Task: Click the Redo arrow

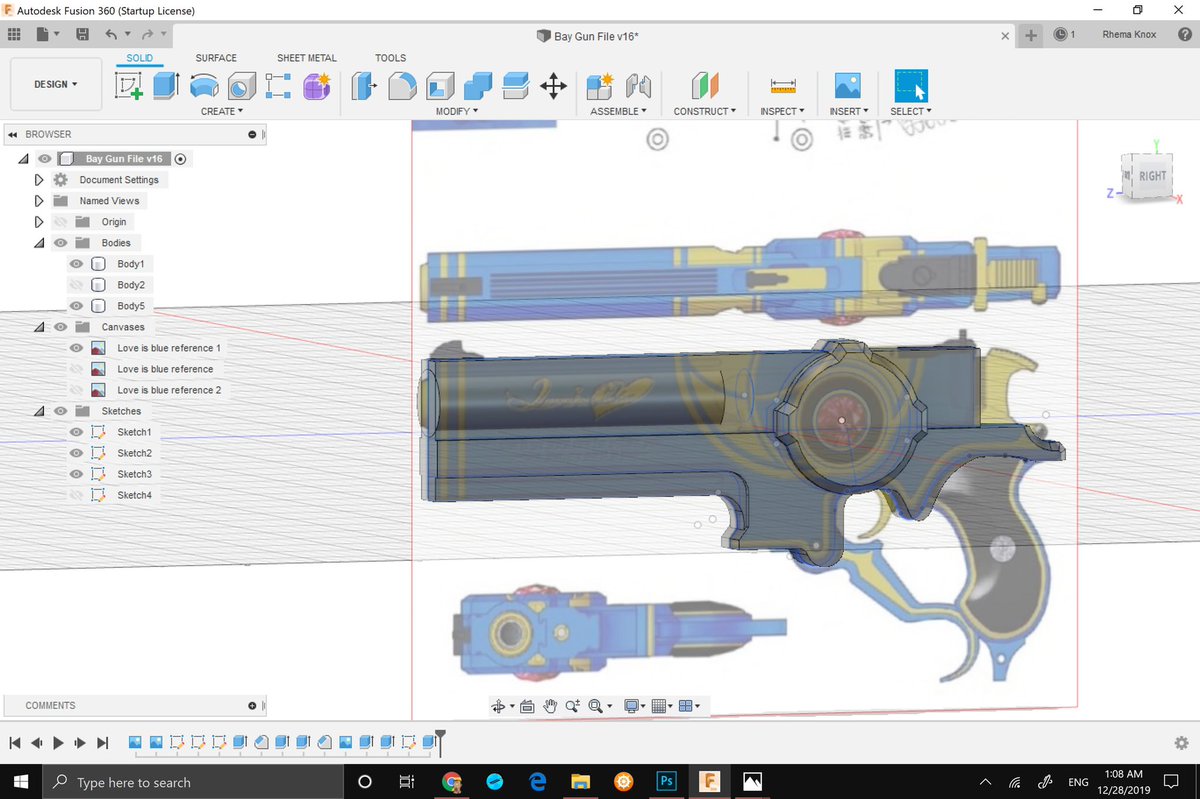Action: (146, 34)
